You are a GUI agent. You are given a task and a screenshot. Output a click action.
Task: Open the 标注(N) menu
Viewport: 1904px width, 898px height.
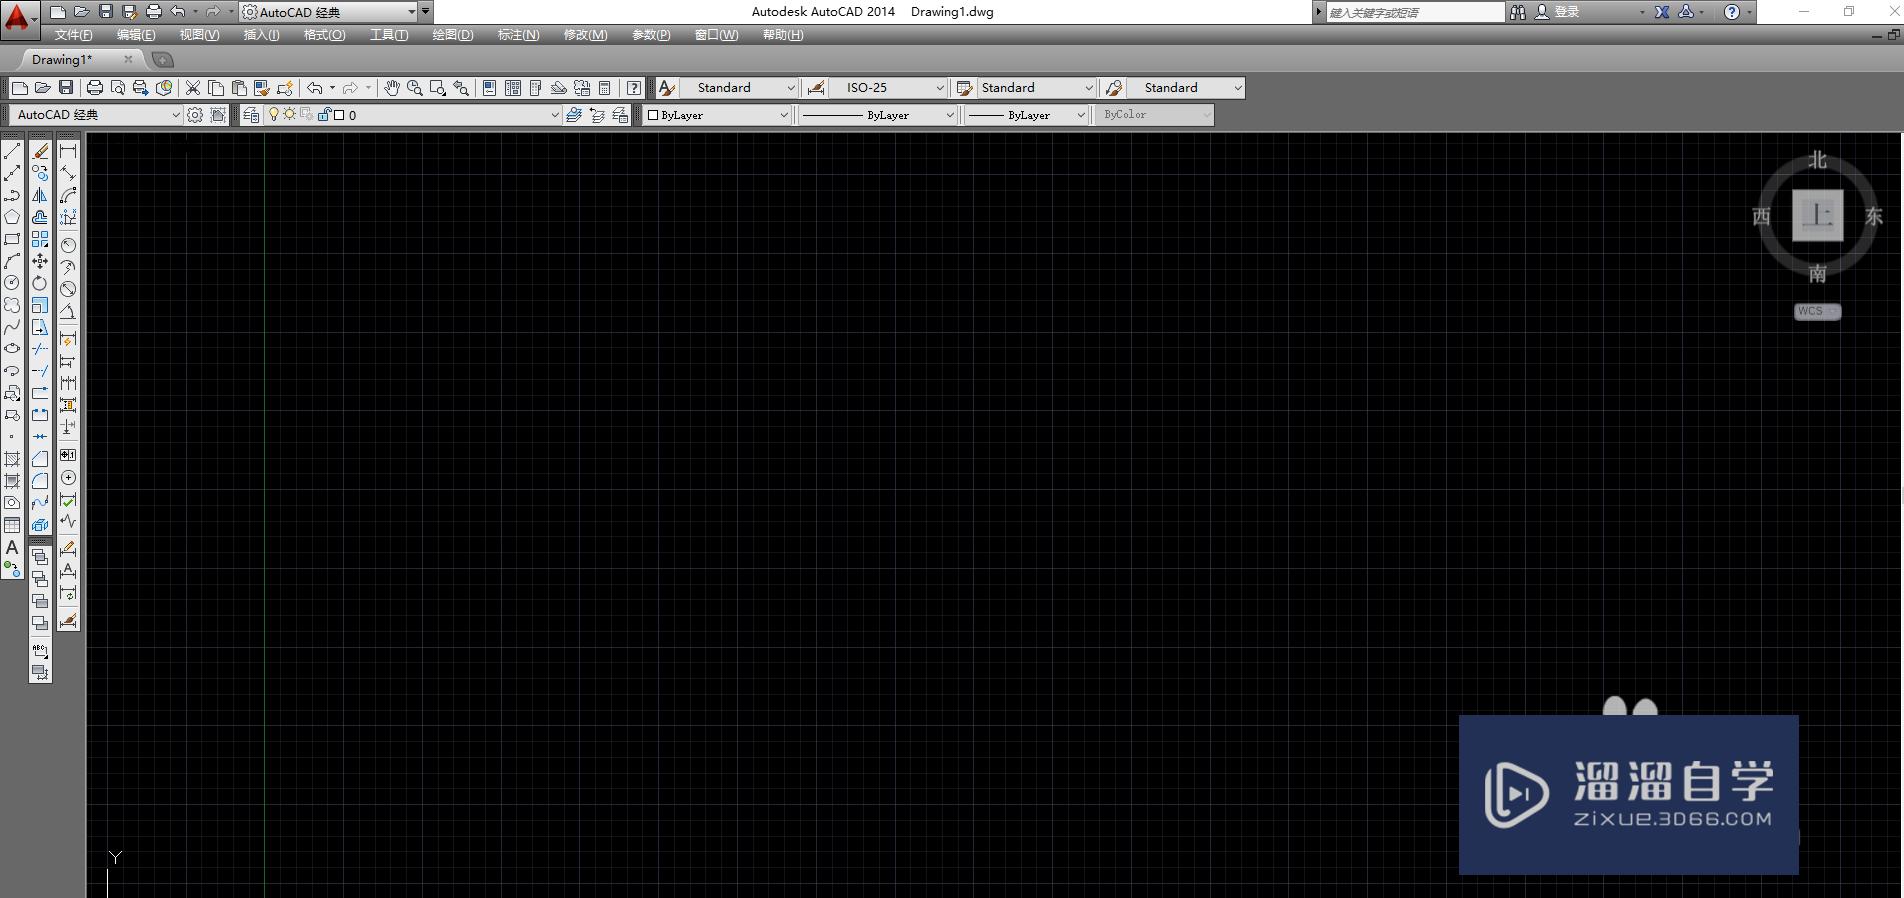[x=518, y=35]
